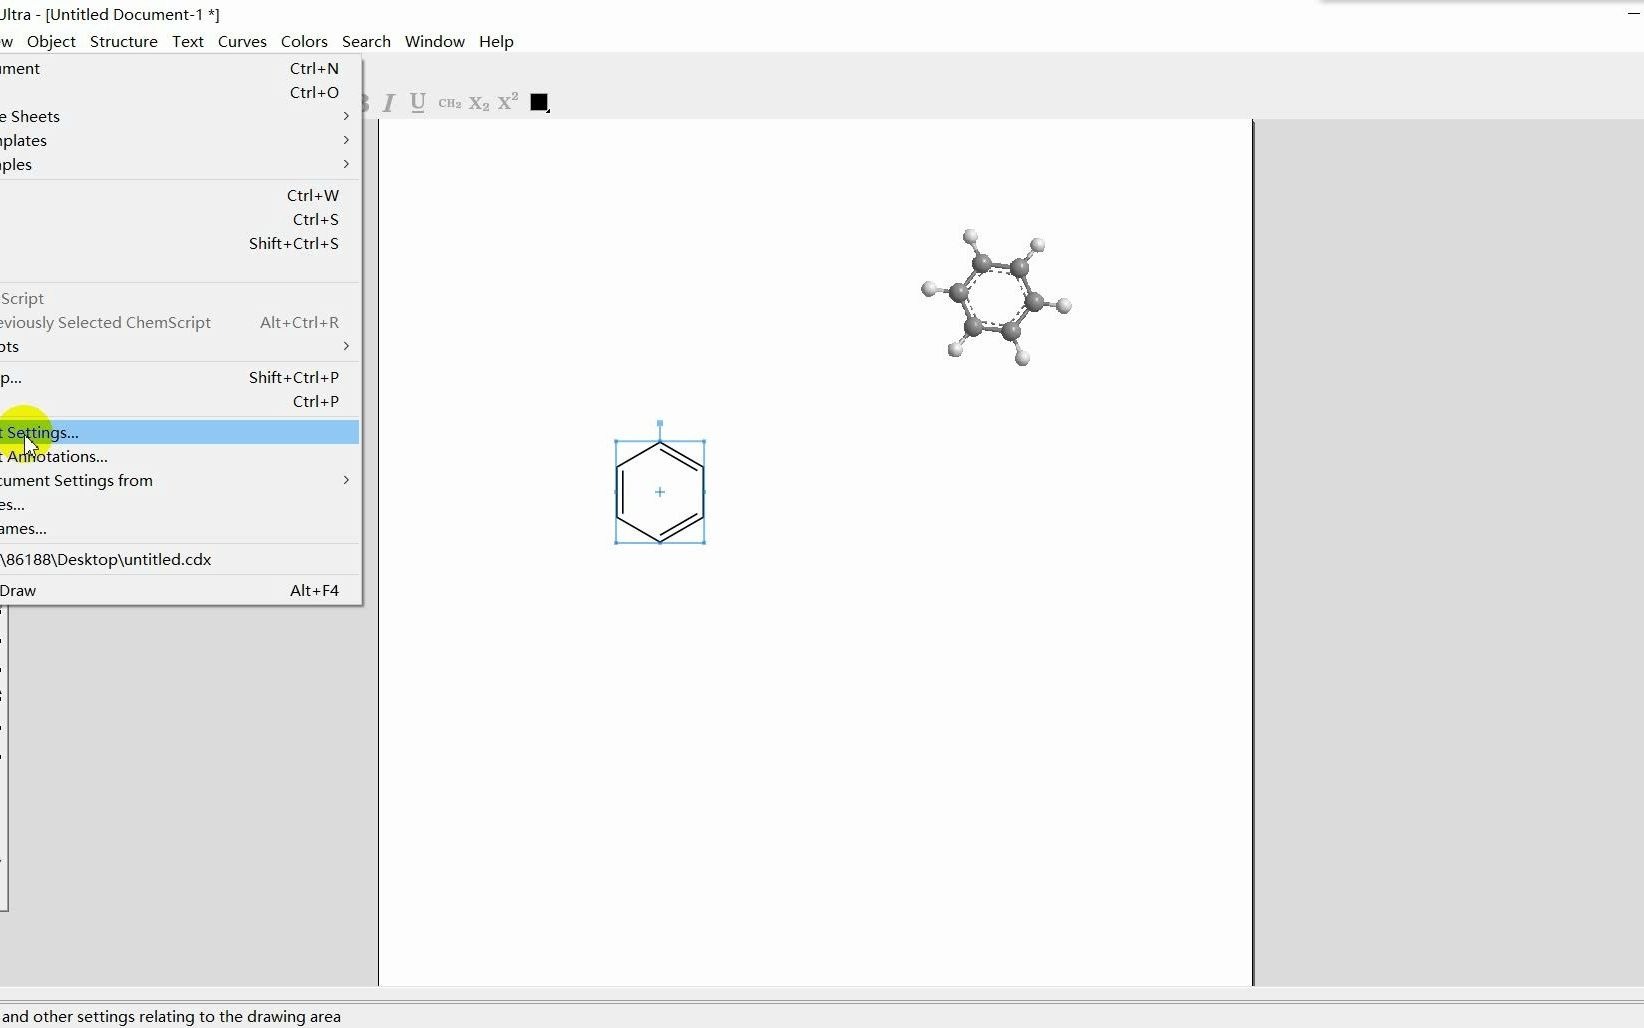Open the Colors menu
The width and height of the screenshot is (1644, 1028).
(x=304, y=41)
